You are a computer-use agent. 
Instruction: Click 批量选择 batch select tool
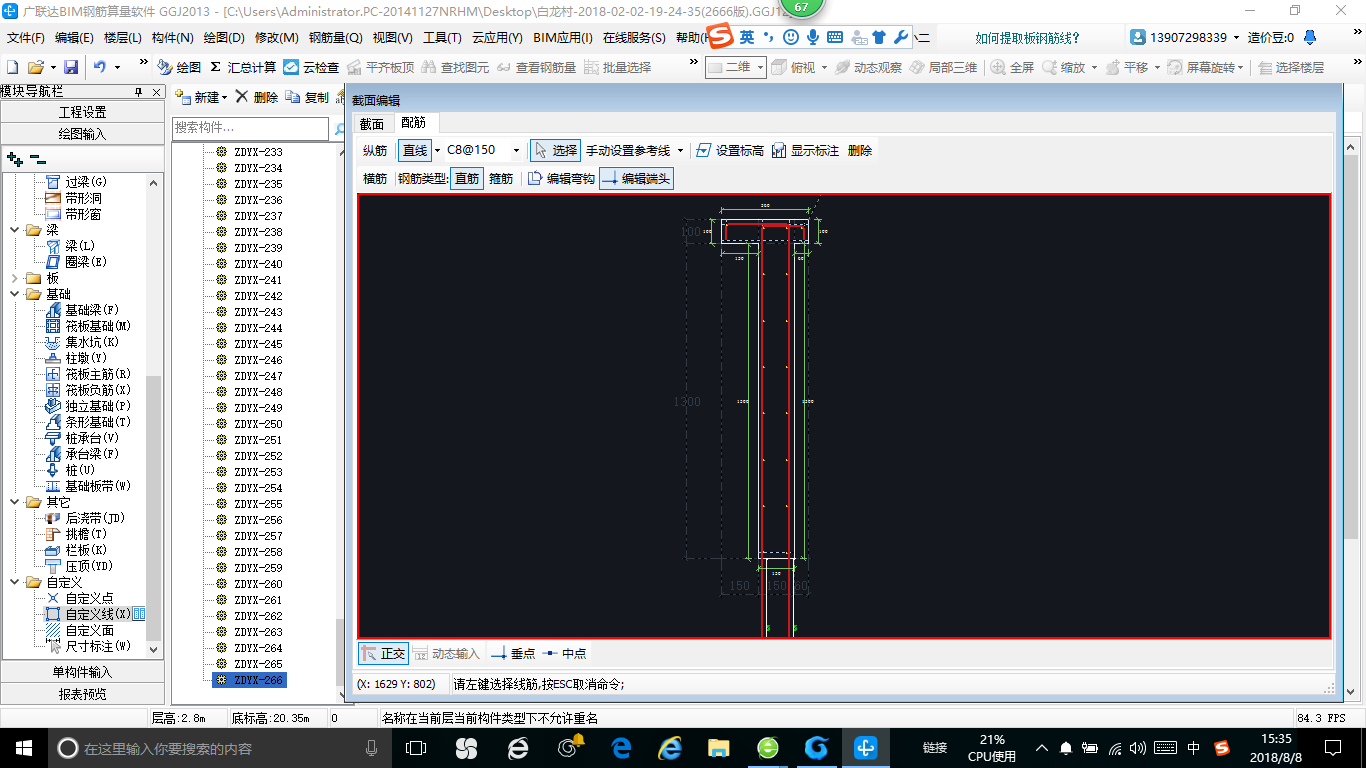(x=617, y=67)
